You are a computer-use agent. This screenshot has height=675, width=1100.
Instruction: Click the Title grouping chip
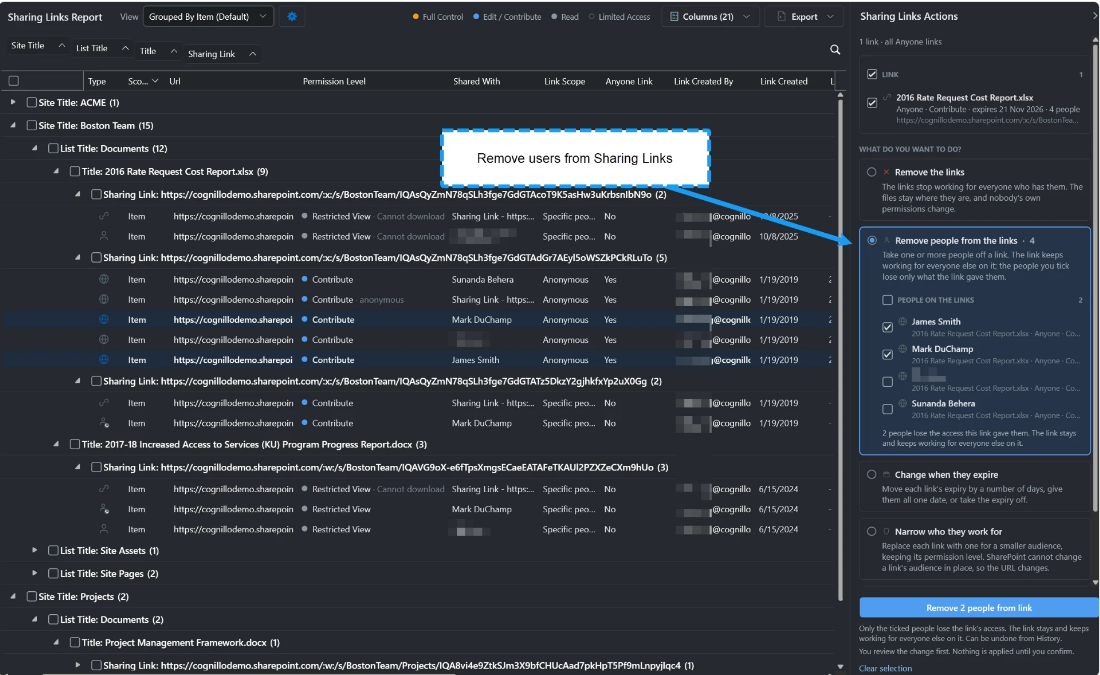point(158,51)
